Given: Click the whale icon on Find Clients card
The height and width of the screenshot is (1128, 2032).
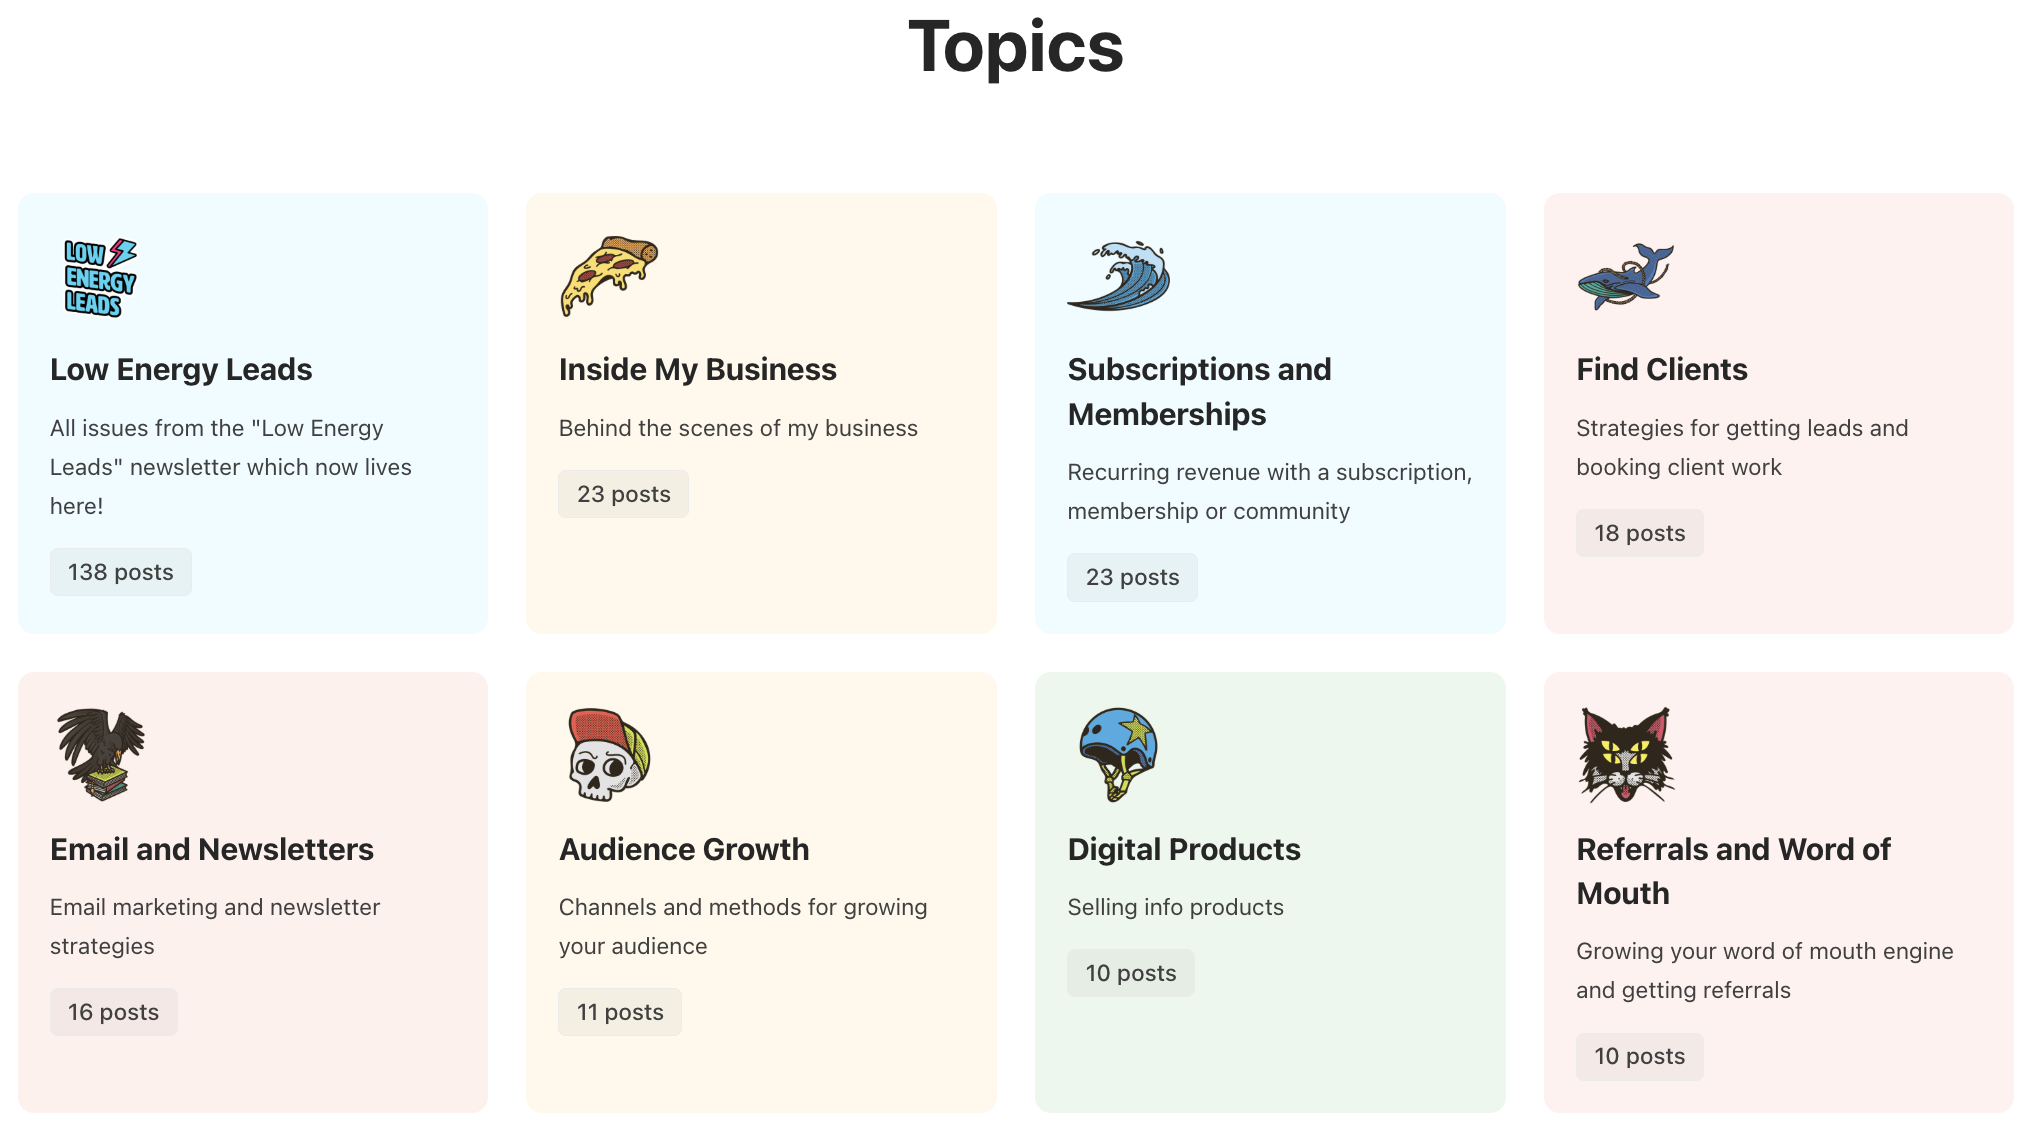Looking at the screenshot, I should pyautogui.click(x=1625, y=275).
